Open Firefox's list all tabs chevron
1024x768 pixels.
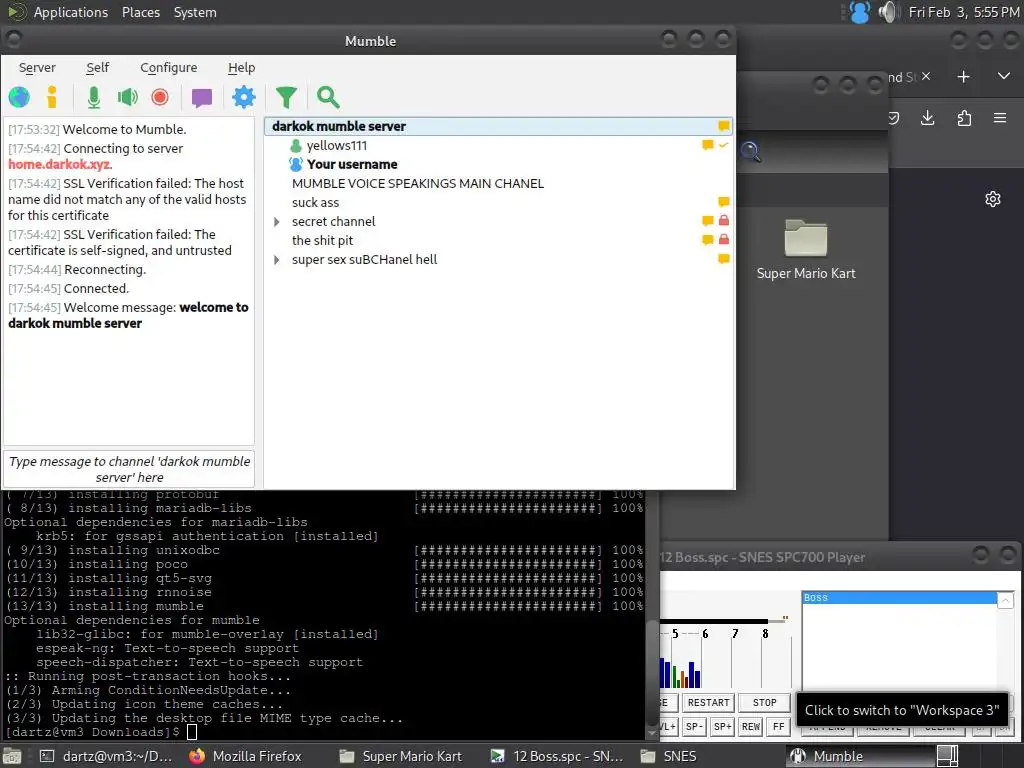click(1004, 76)
